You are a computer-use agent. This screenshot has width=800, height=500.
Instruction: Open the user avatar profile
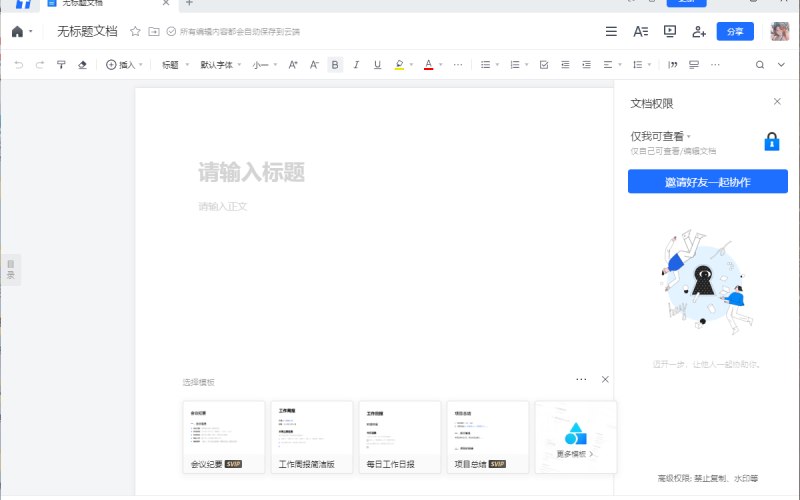(x=780, y=32)
